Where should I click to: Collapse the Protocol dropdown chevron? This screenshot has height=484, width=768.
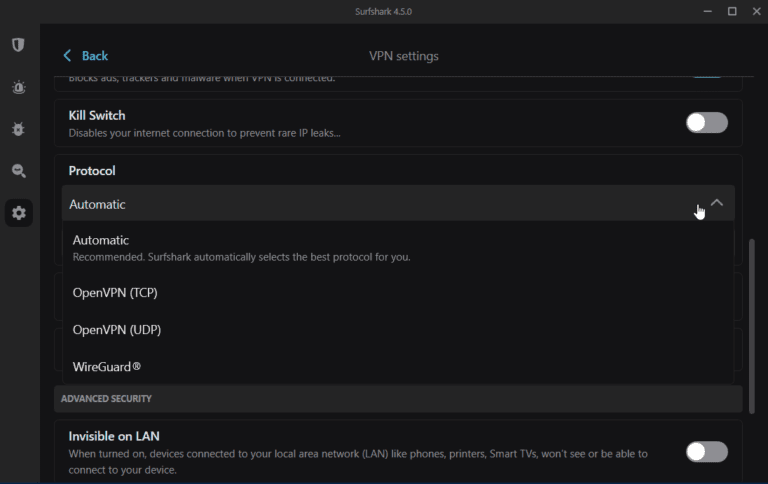pos(716,203)
